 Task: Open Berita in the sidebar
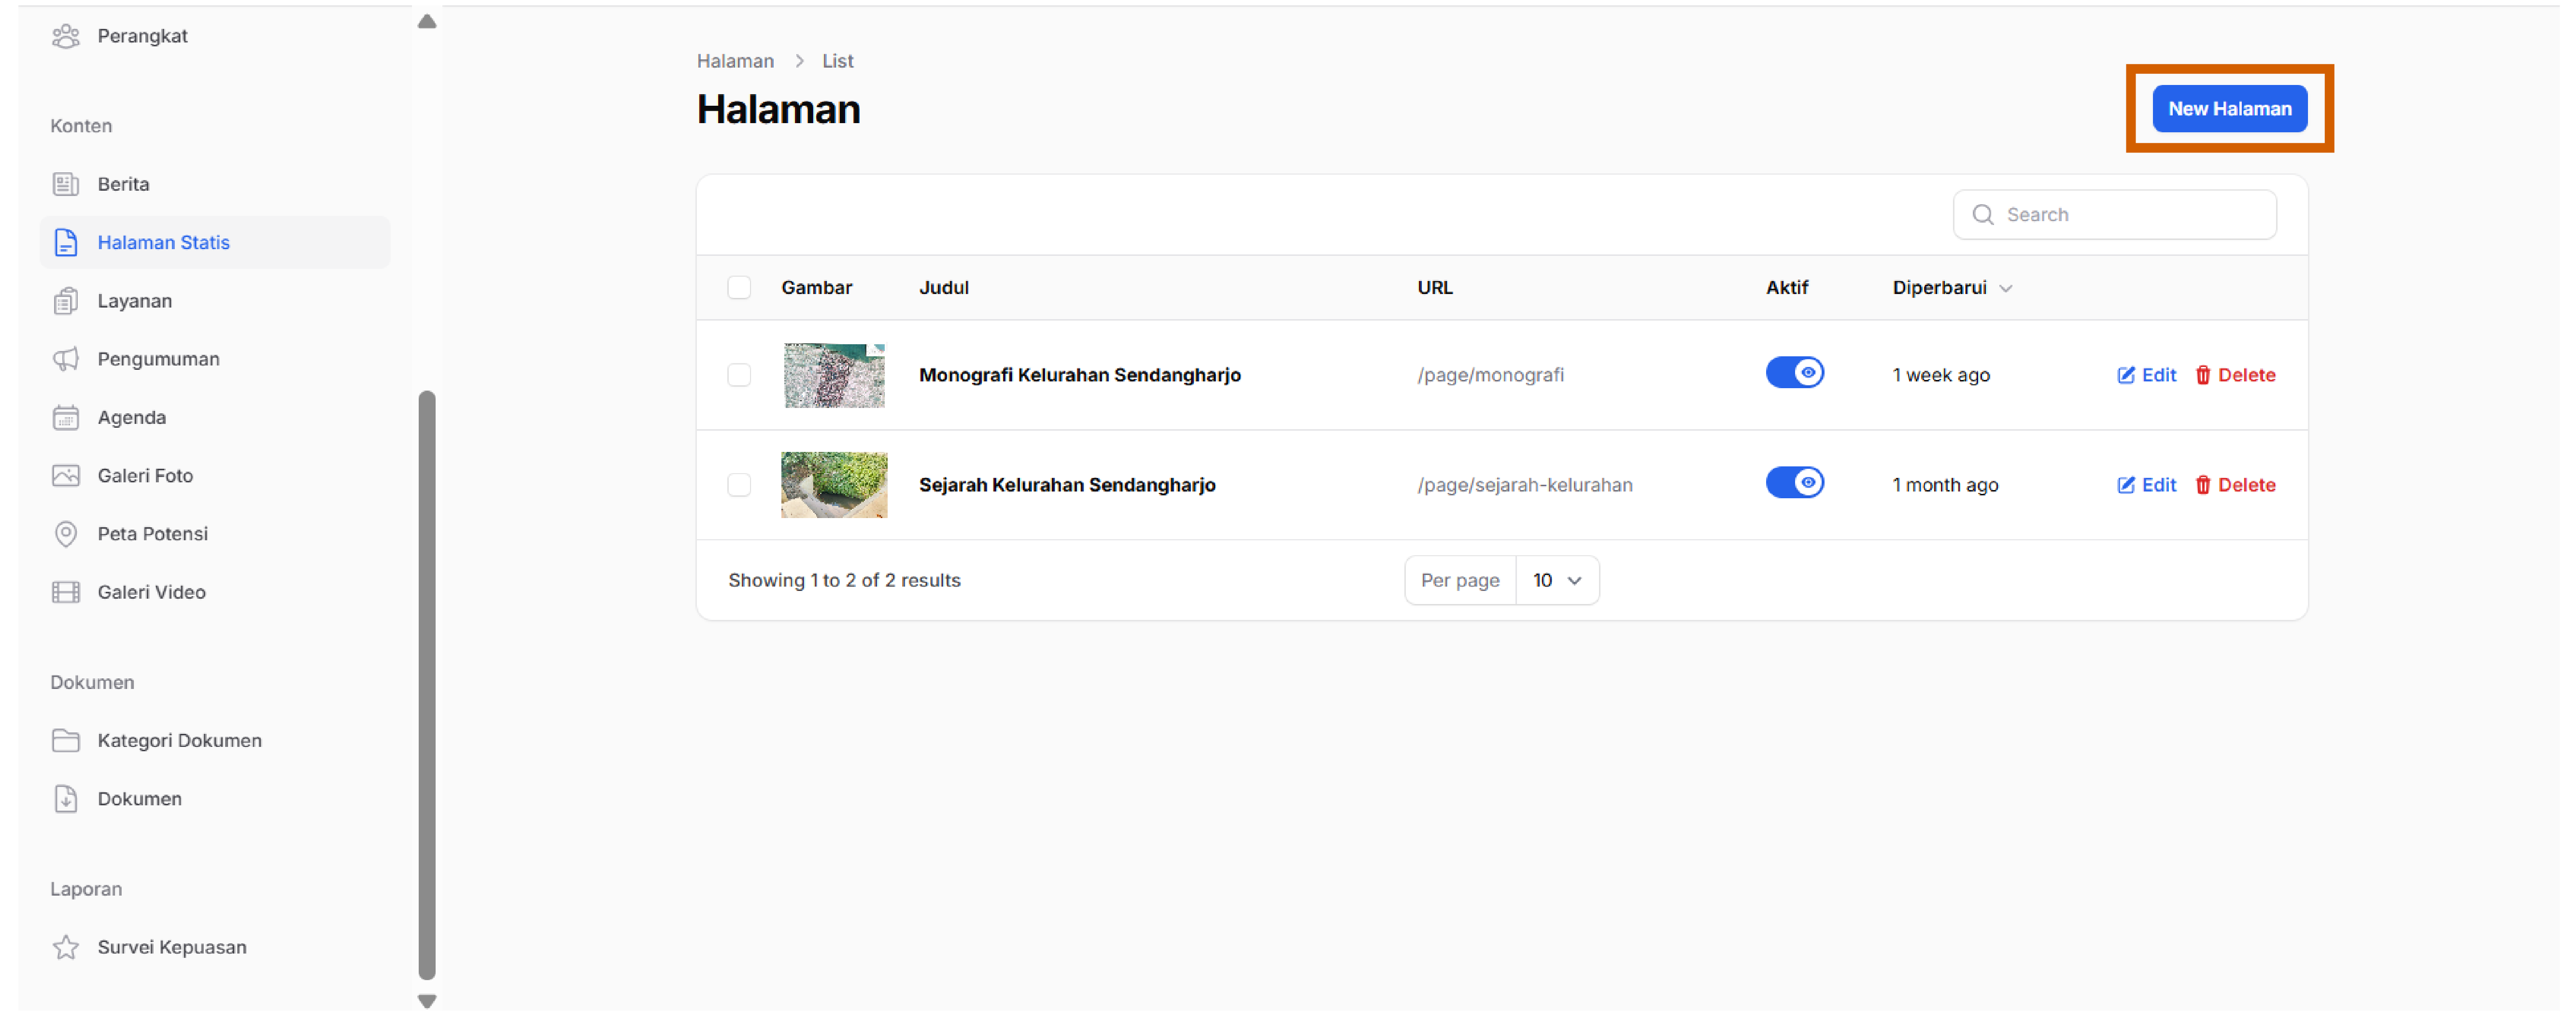coord(215,184)
